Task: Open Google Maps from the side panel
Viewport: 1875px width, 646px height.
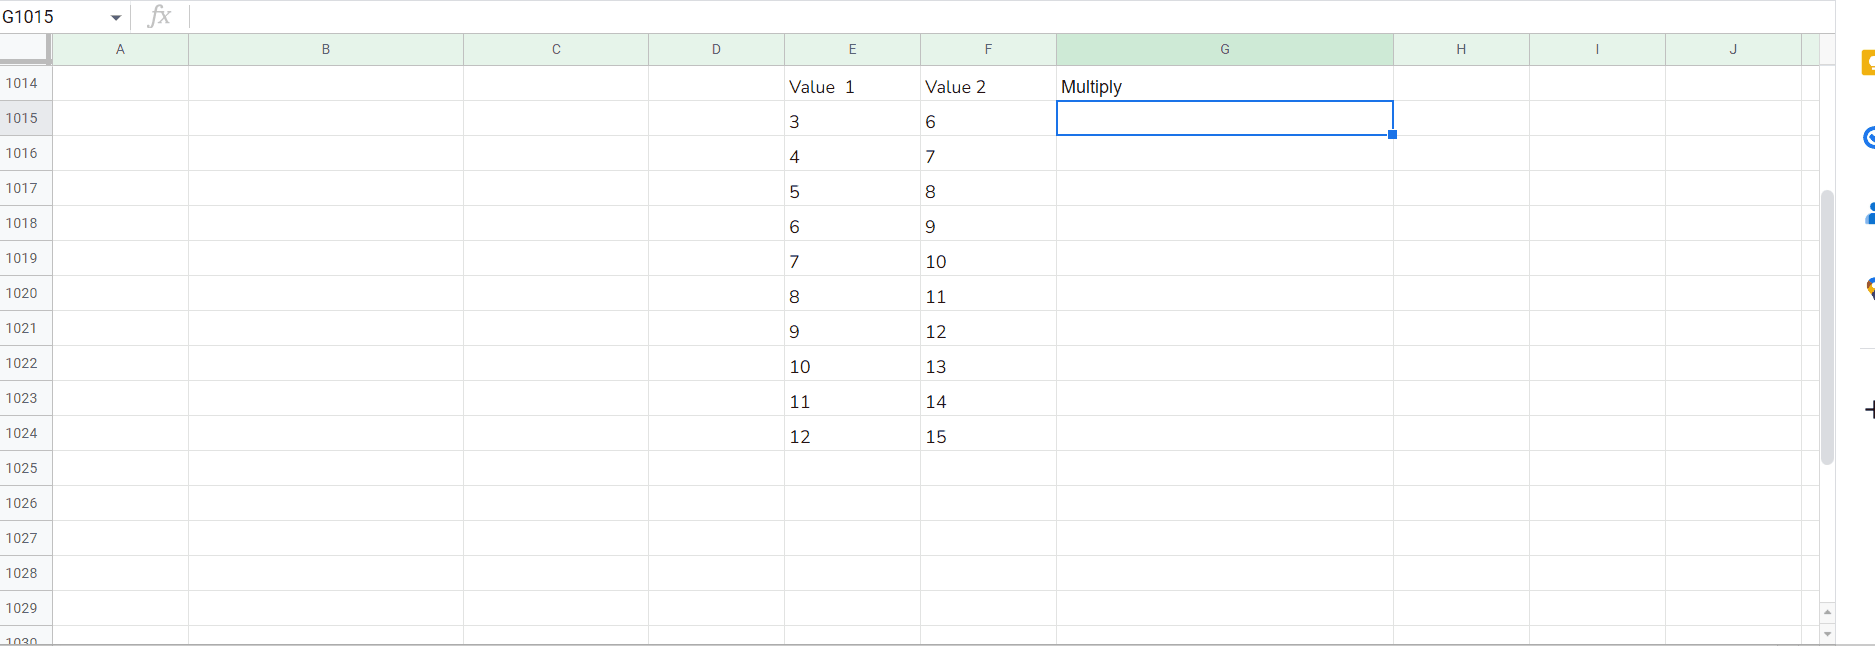Action: pyautogui.click(x=1868, y=288)
